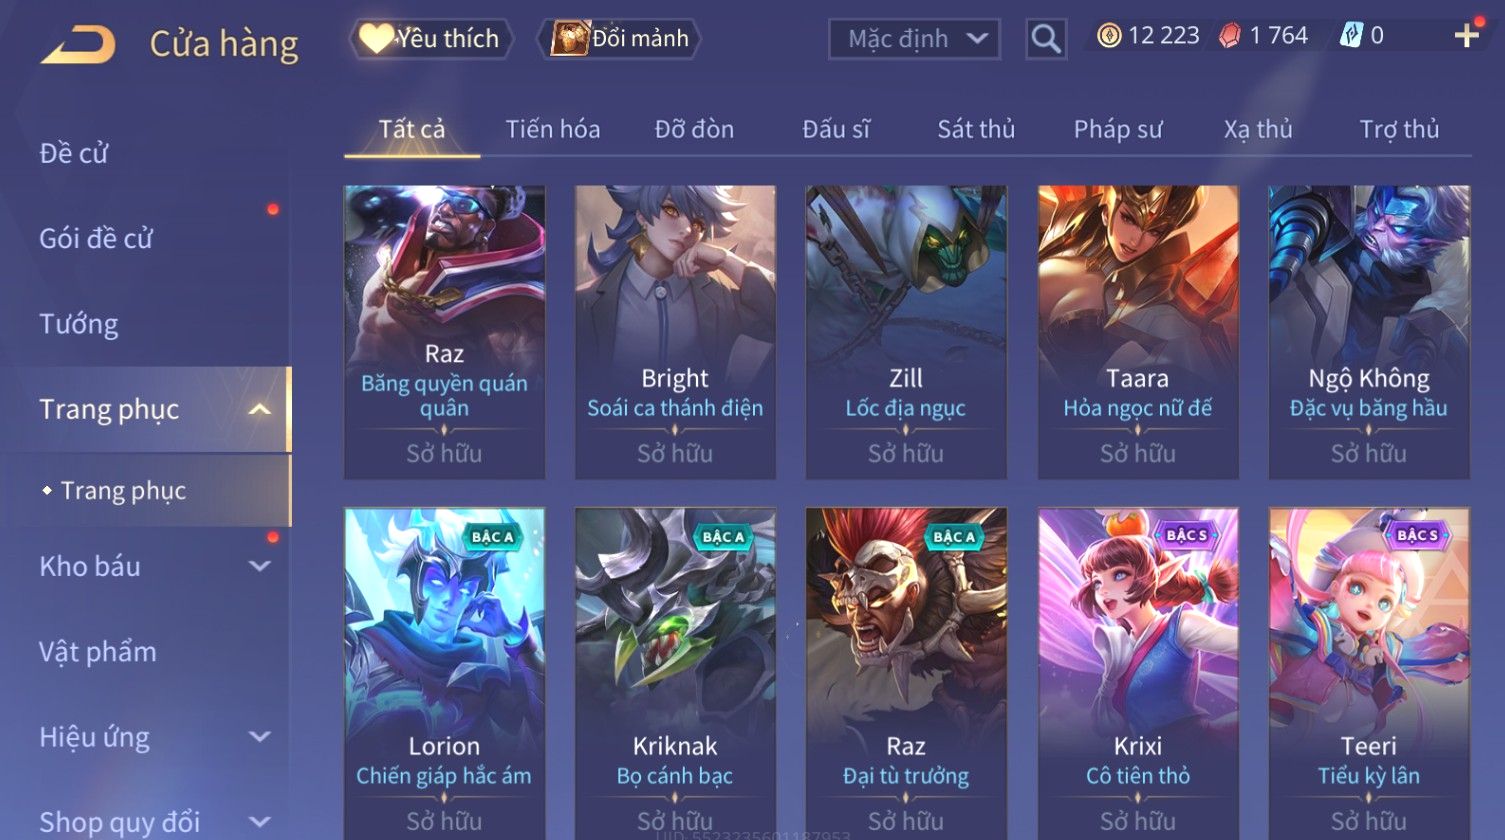
Task: Open the Zill Lốc địa ngục skin card
Action: 906,332
